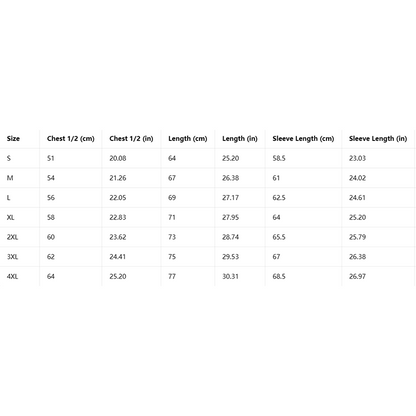
Task: Click the Length (in) column header
Action: coord(240,139)
